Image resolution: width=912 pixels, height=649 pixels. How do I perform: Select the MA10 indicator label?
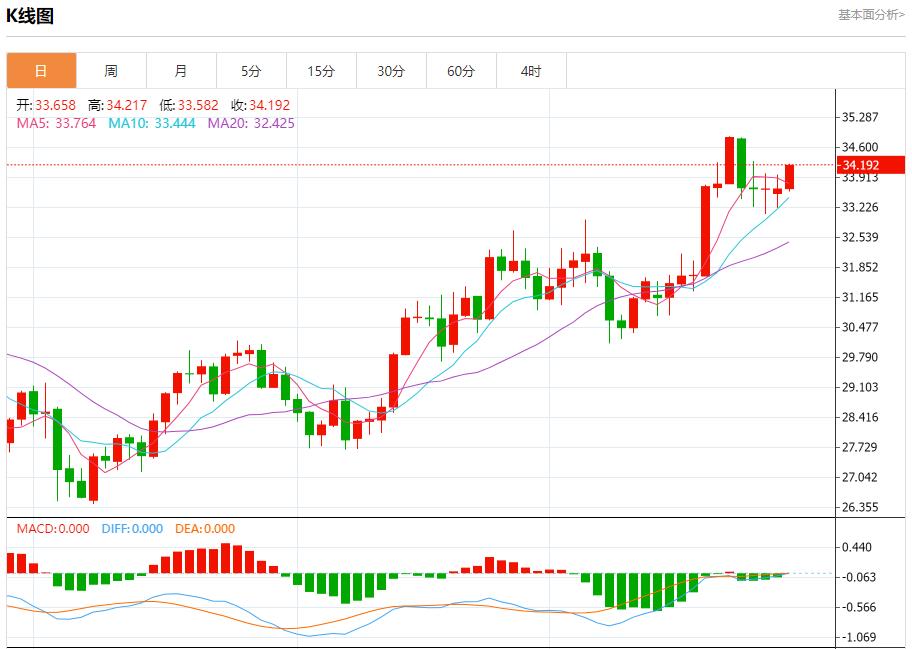tap(152, 123)
